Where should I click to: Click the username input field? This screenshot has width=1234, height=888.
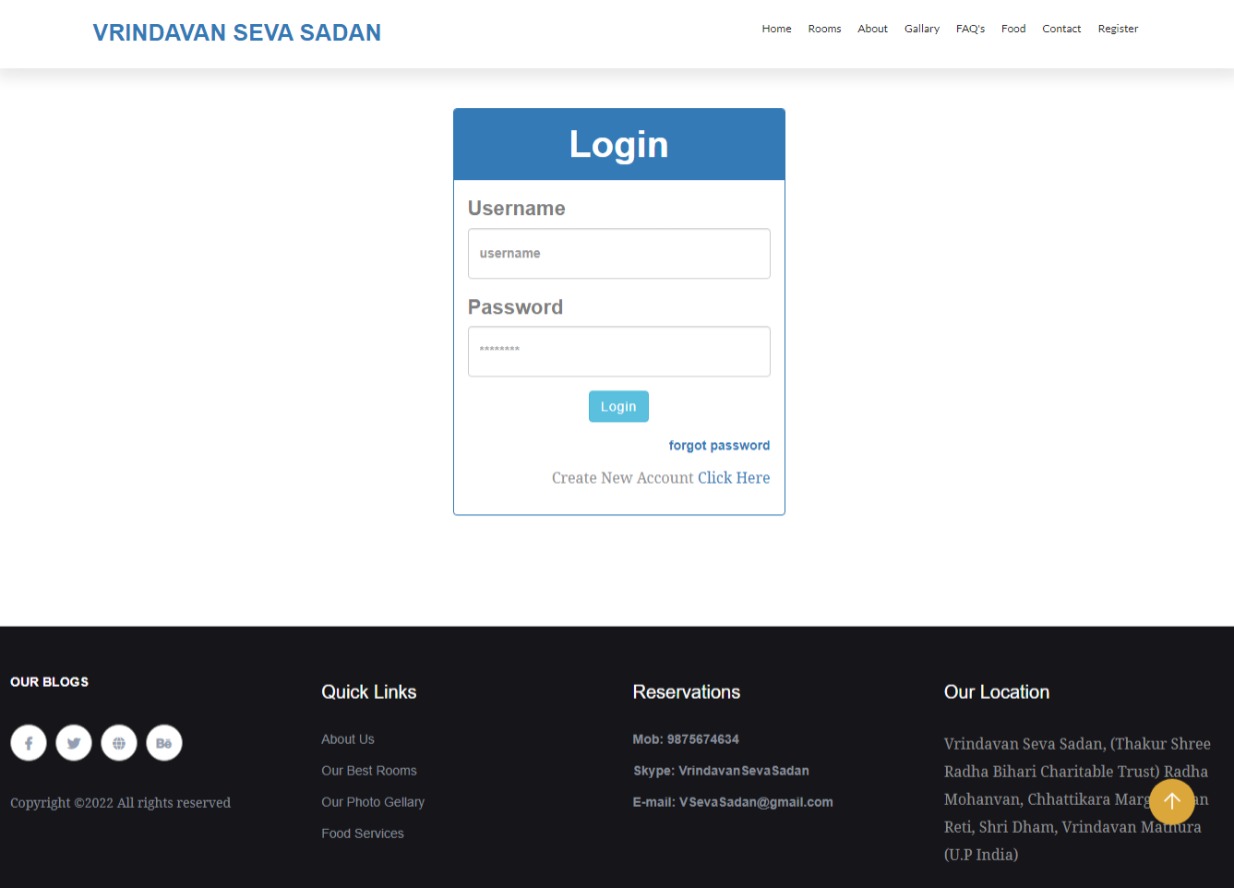point(618,253)
